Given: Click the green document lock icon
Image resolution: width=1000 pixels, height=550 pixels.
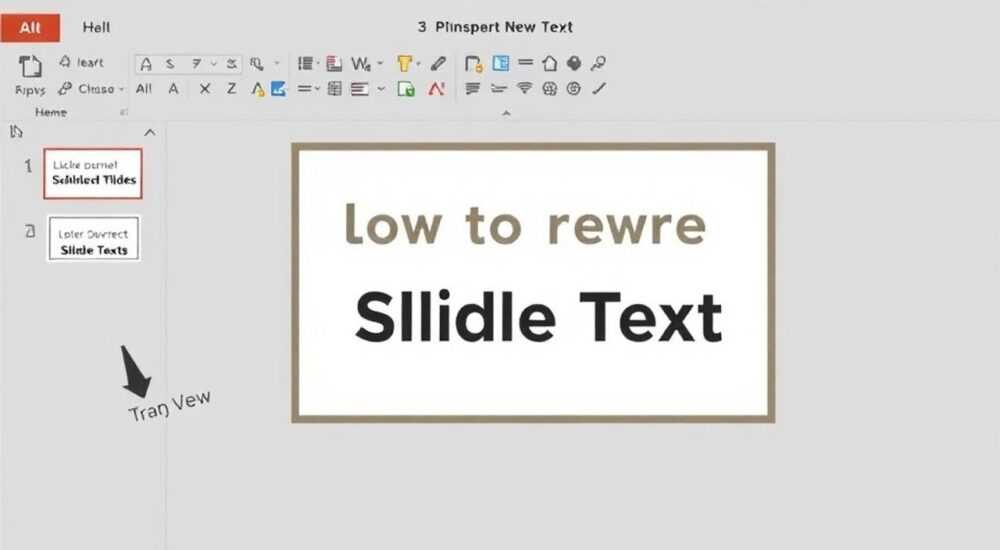Looking at the screenshot, I should pyautogui.click(x=406, y=89).
